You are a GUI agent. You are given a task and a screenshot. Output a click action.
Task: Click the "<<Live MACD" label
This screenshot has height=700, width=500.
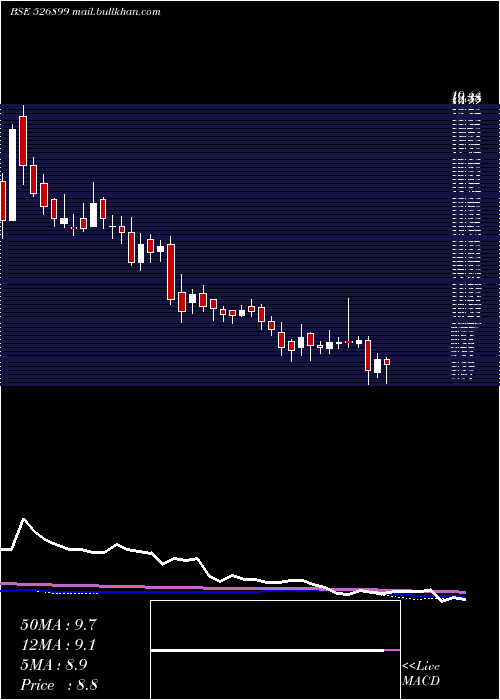421,674
